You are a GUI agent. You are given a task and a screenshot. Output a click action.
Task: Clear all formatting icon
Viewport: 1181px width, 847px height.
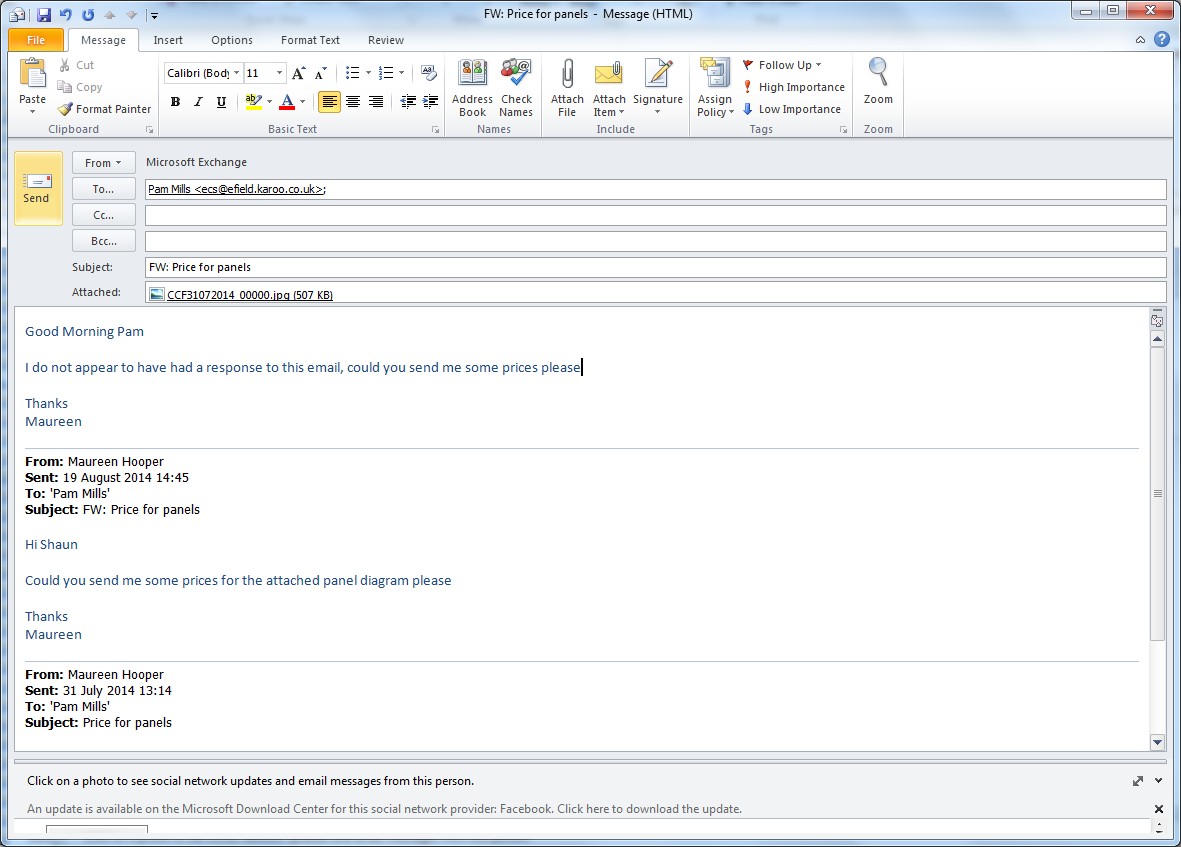[429, 73]
